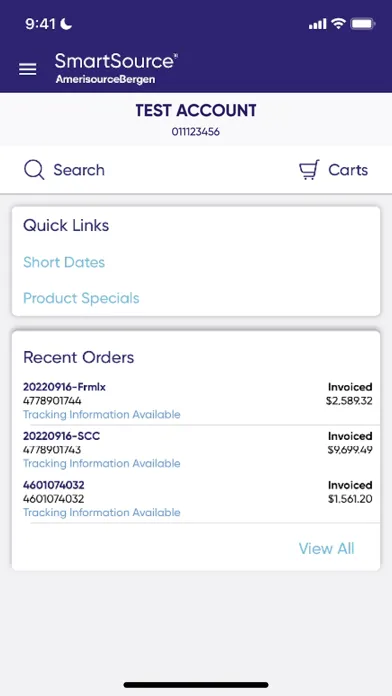
Task: Open the Short Dates quick link
Action: (64, 262)
